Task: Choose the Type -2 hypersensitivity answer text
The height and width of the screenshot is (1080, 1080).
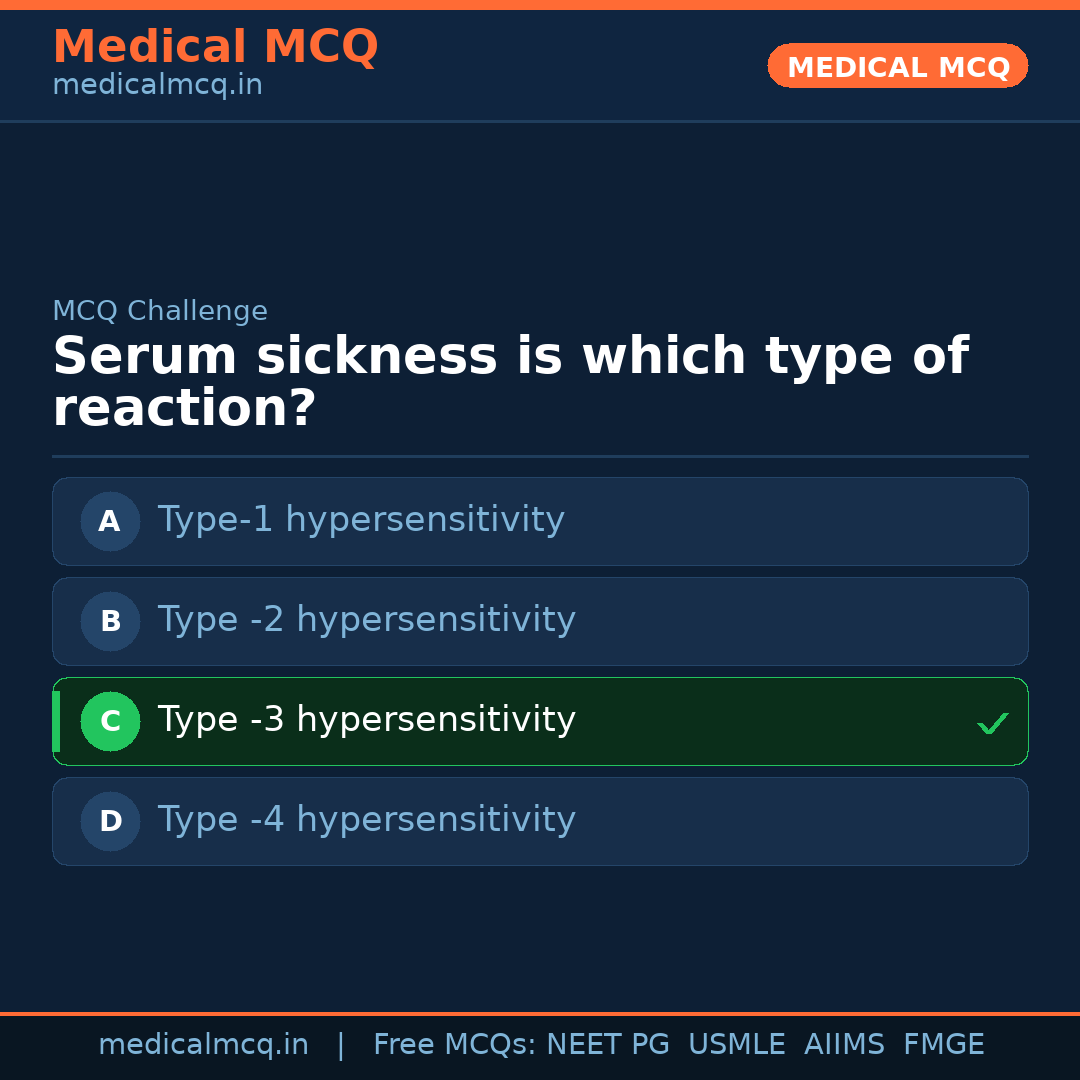Action: coord(366,620)
